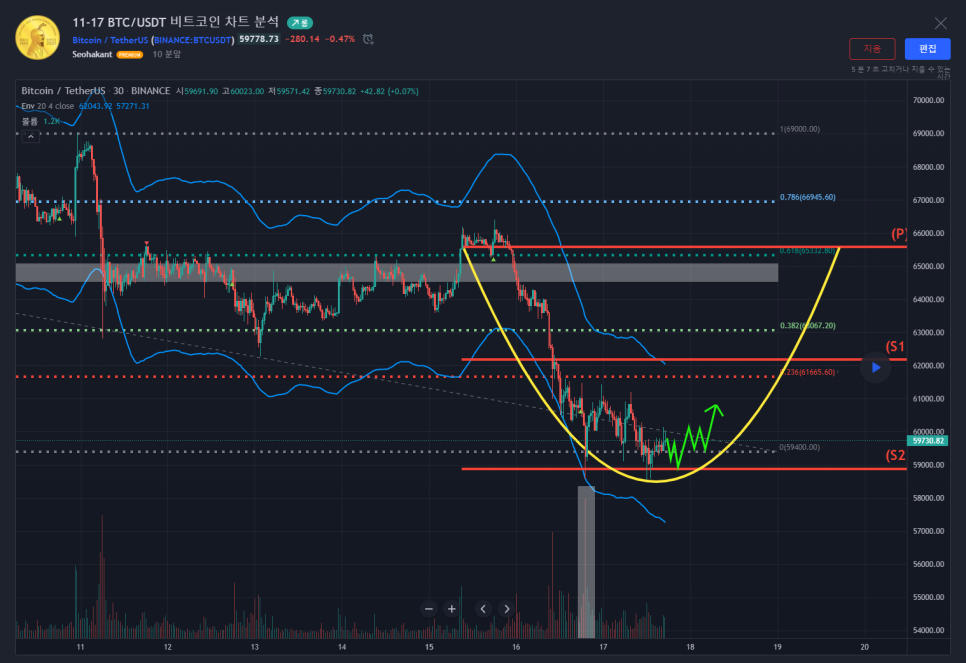Click the zoom out minus button
This screenshot has width=966, height=663.
point(429,608)
